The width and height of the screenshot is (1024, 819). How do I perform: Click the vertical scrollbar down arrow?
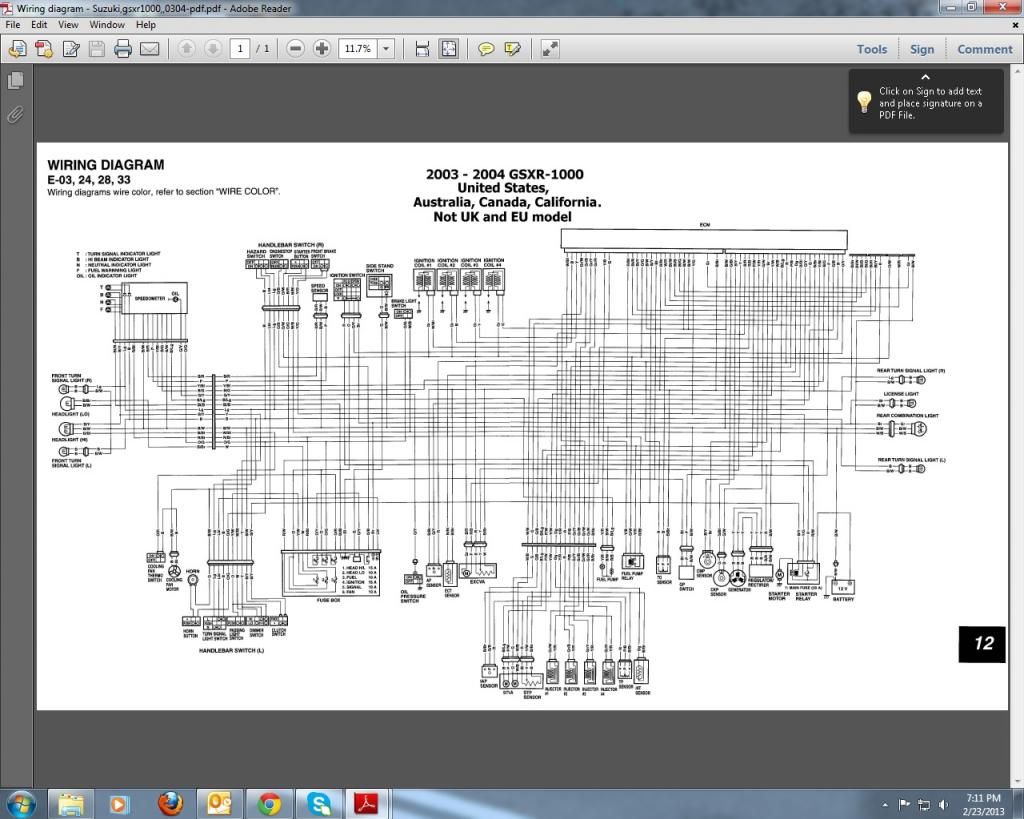(x=1018, y=780)
